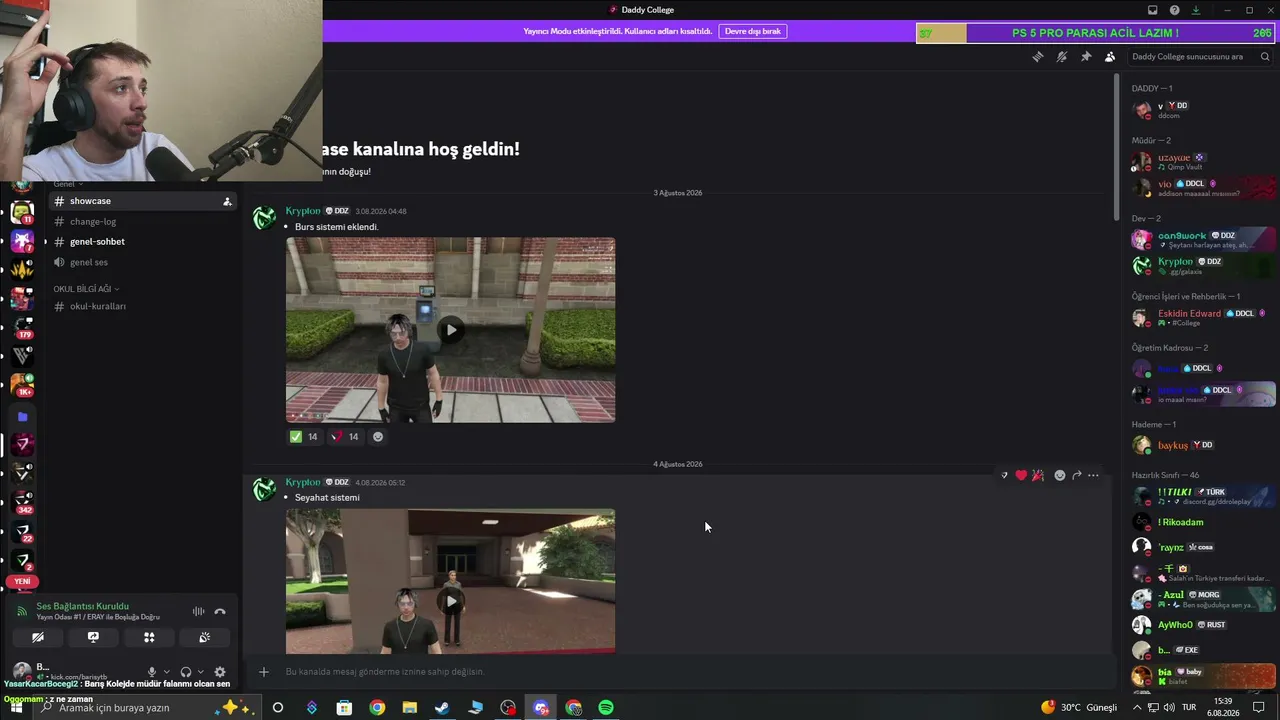
Task: Click Krypton avatar on the Seyahat sistemi message
Action: pos(265,490)
